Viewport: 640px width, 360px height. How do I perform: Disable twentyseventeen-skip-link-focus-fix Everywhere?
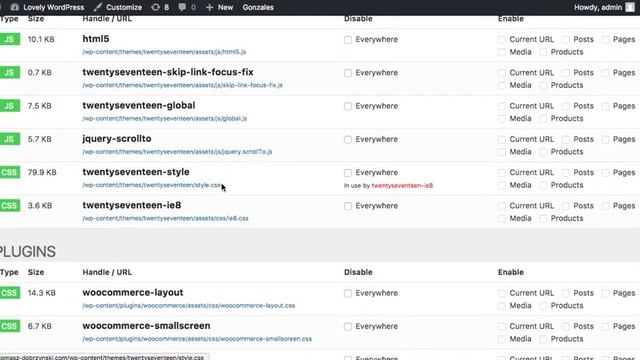[x=348, y=73]
